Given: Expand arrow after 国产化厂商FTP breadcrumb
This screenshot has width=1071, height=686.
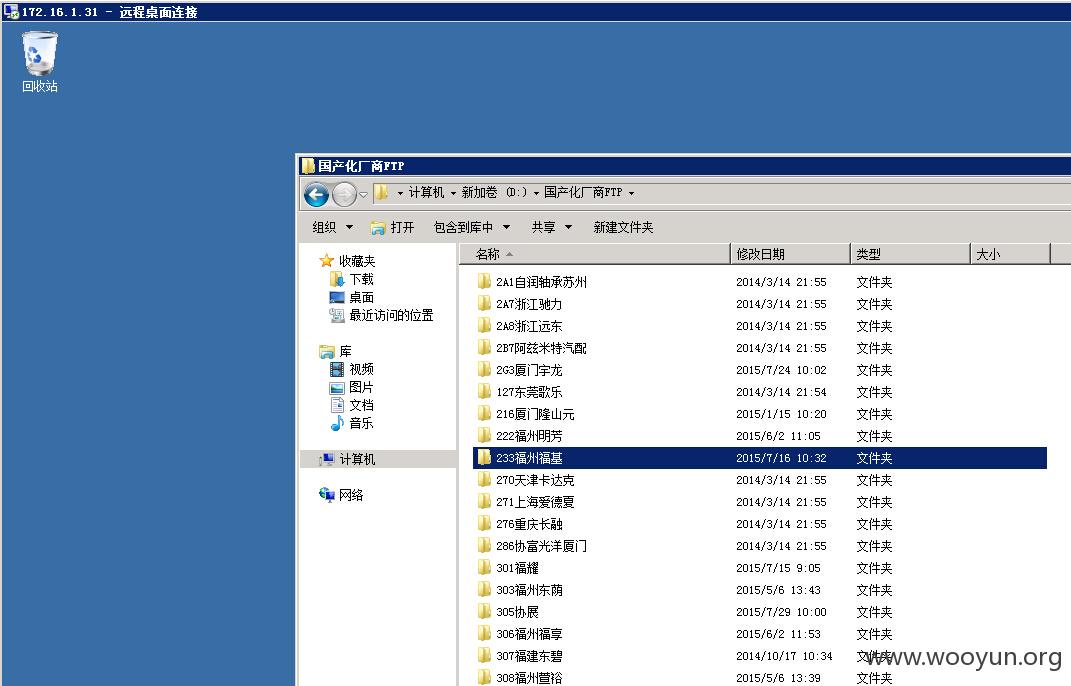Looking at the screenshot, I should coord(631,193).
